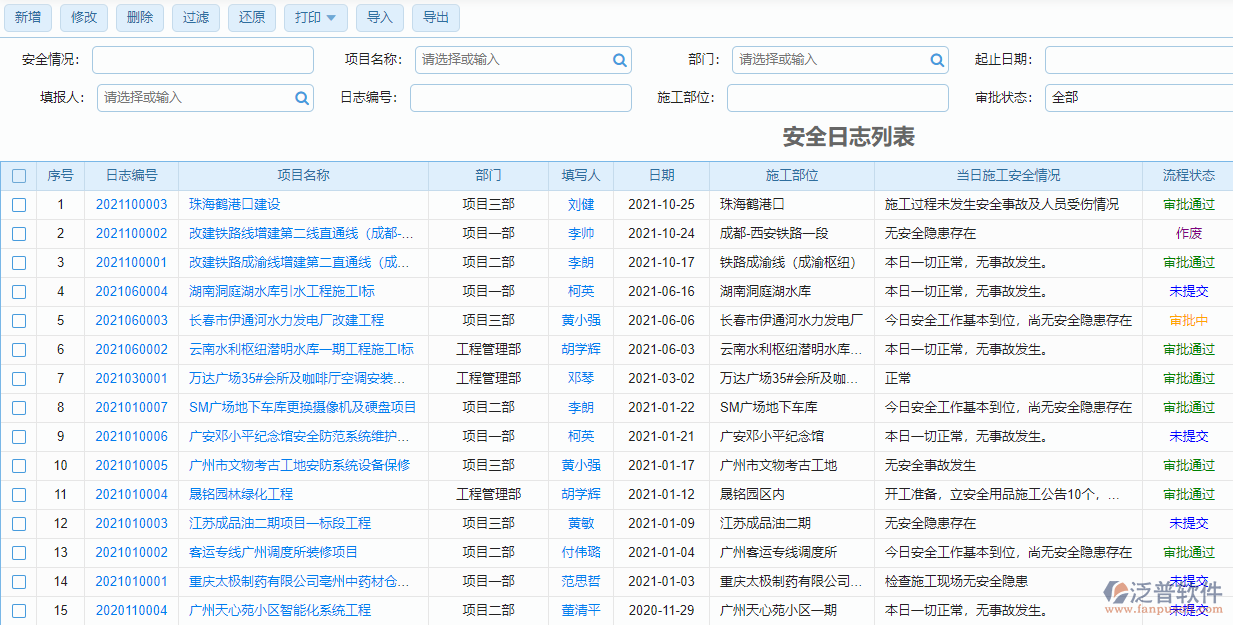Click the 删除 toolbar button
Screen dimensions: 1233x625
[139, 17]
